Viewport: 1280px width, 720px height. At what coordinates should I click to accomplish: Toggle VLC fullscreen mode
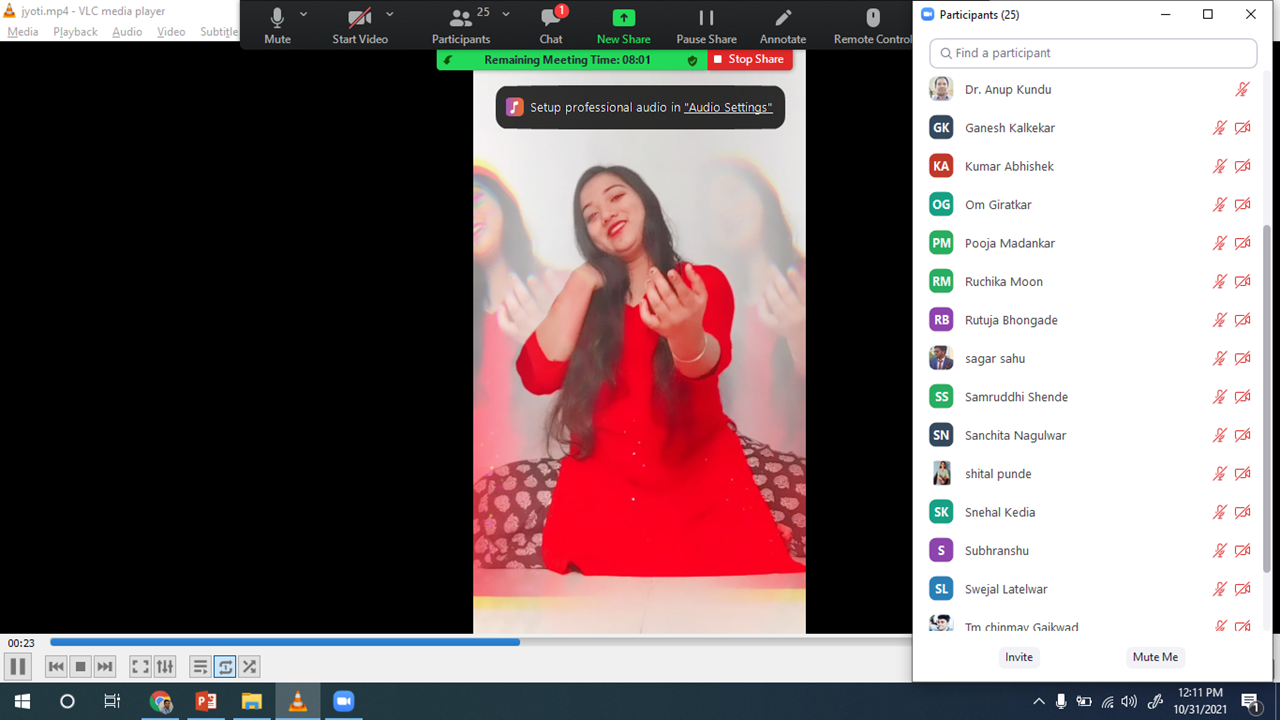click(x=141, y=666)
